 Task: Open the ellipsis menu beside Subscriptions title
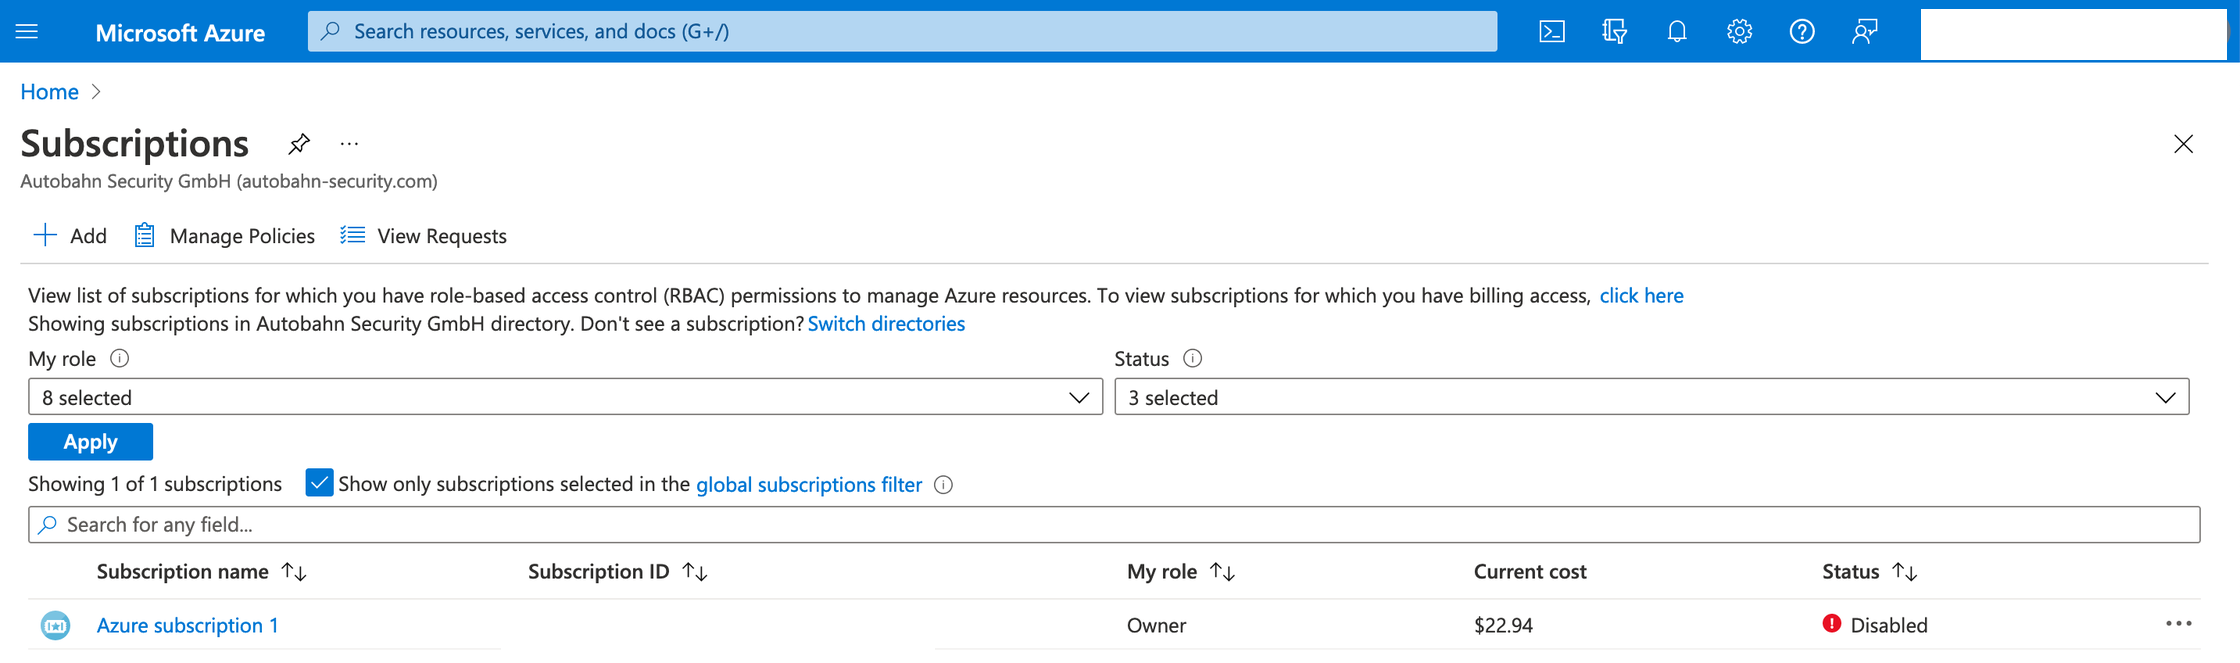[x=349, y=144]
